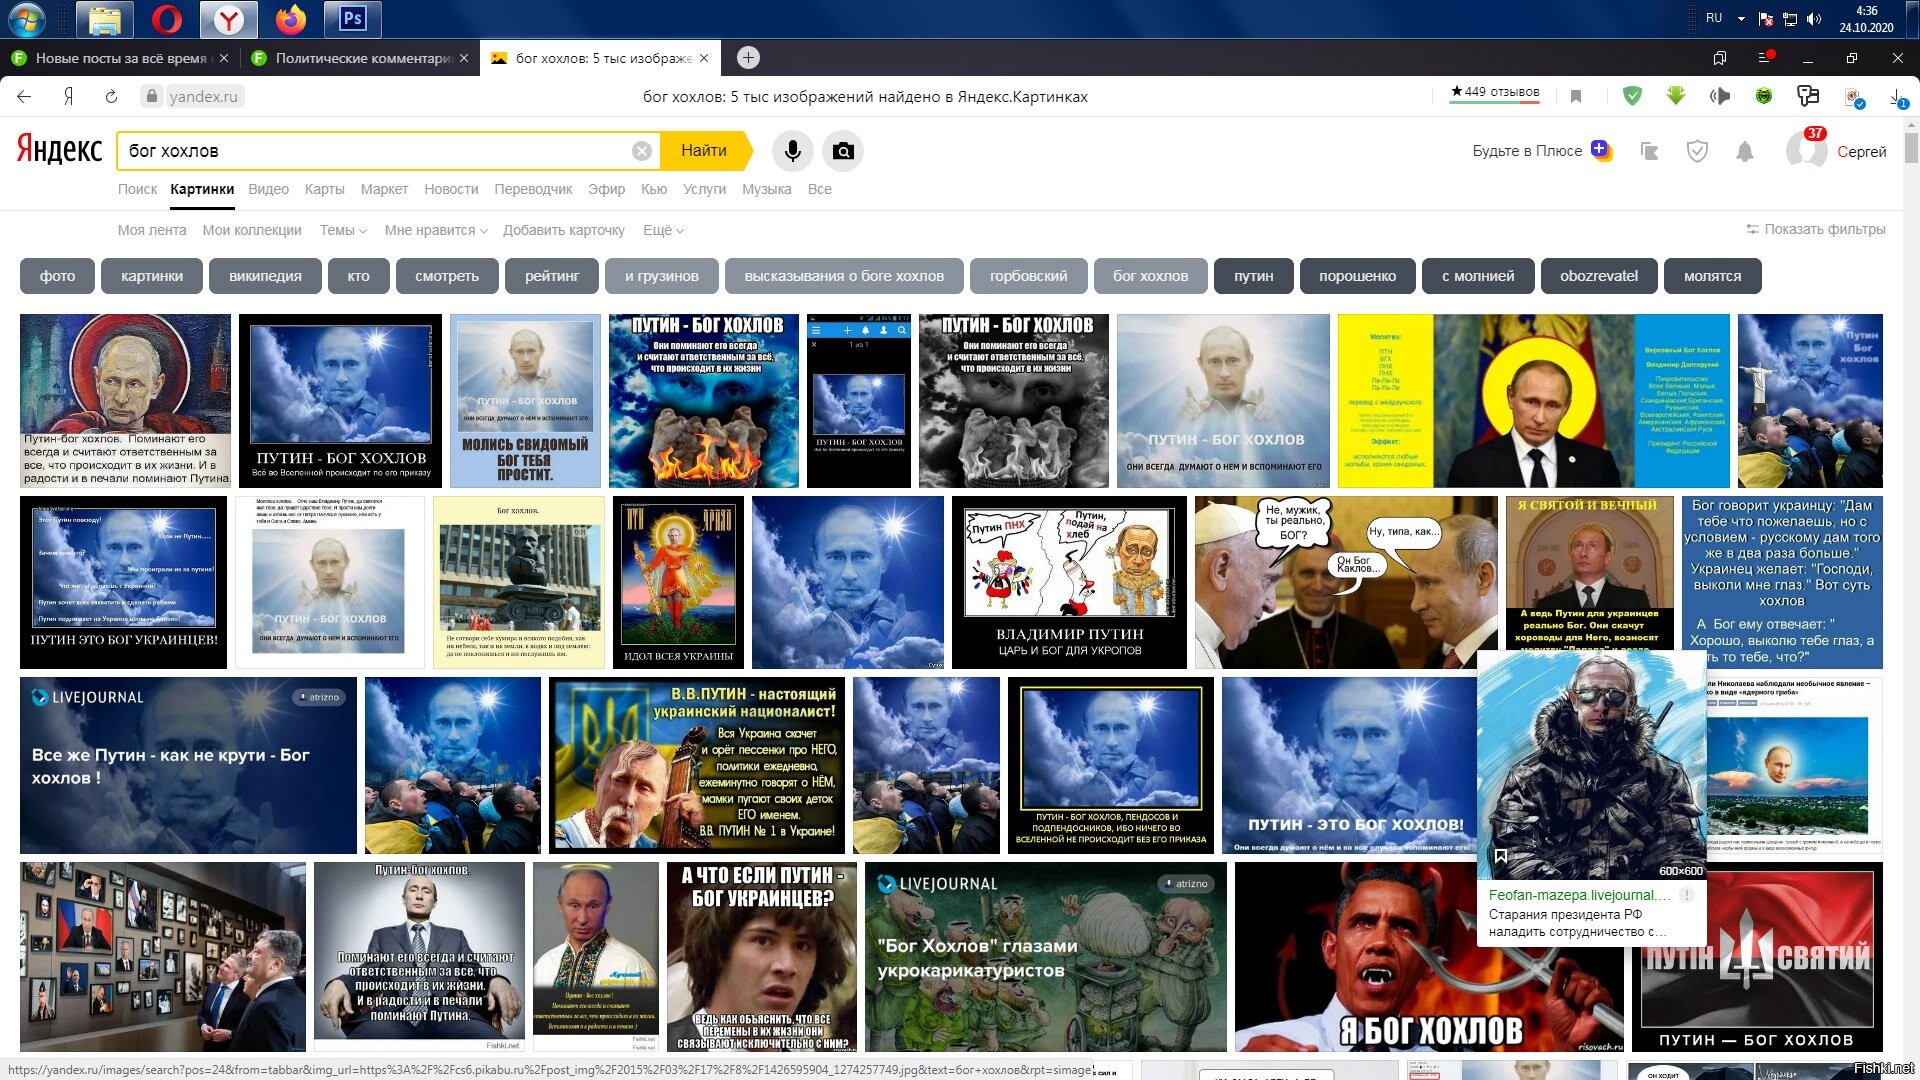Open the green download arrow extension
The height and width of the screenshot is (1080, 1920).
click(x=1676, y=95)
